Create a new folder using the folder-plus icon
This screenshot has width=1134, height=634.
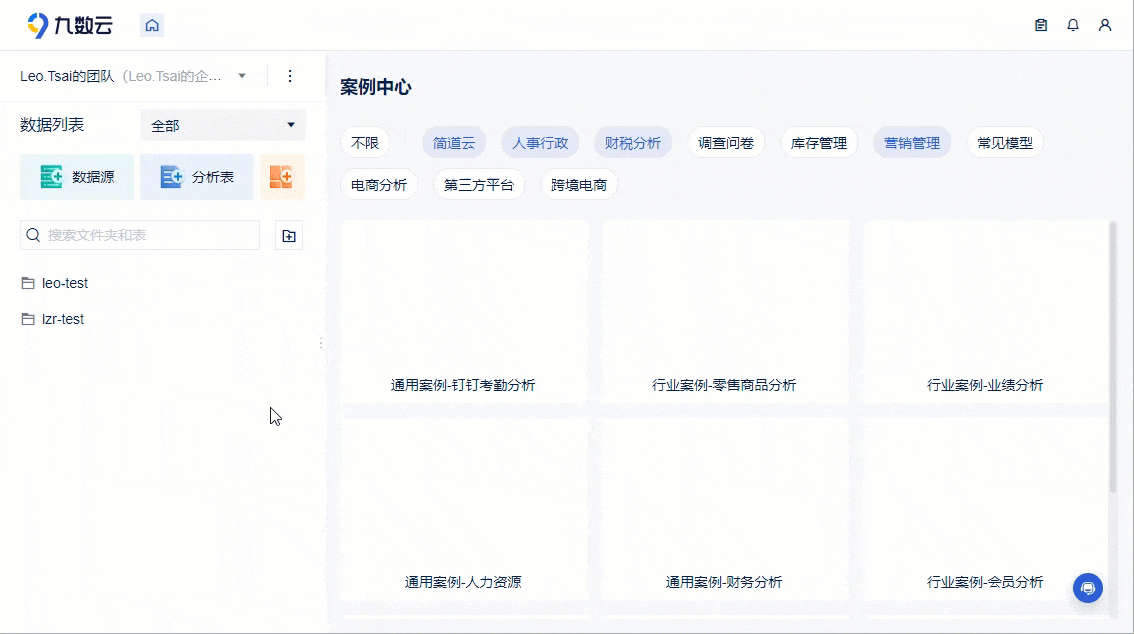[x=289, y=236]
